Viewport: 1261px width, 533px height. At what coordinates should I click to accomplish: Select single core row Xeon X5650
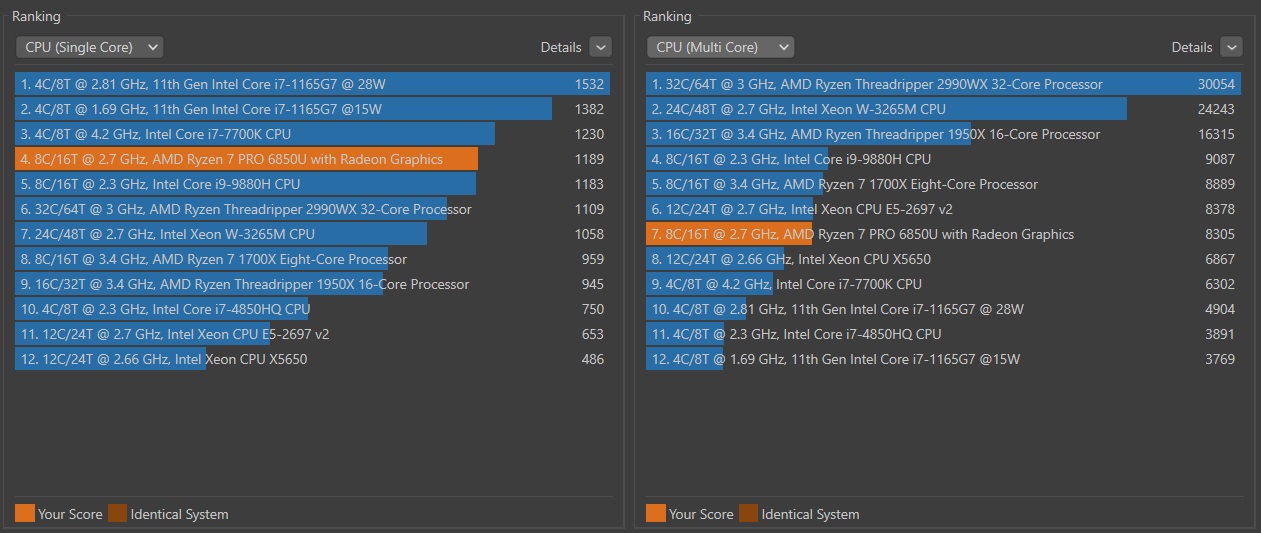[312, 359]
